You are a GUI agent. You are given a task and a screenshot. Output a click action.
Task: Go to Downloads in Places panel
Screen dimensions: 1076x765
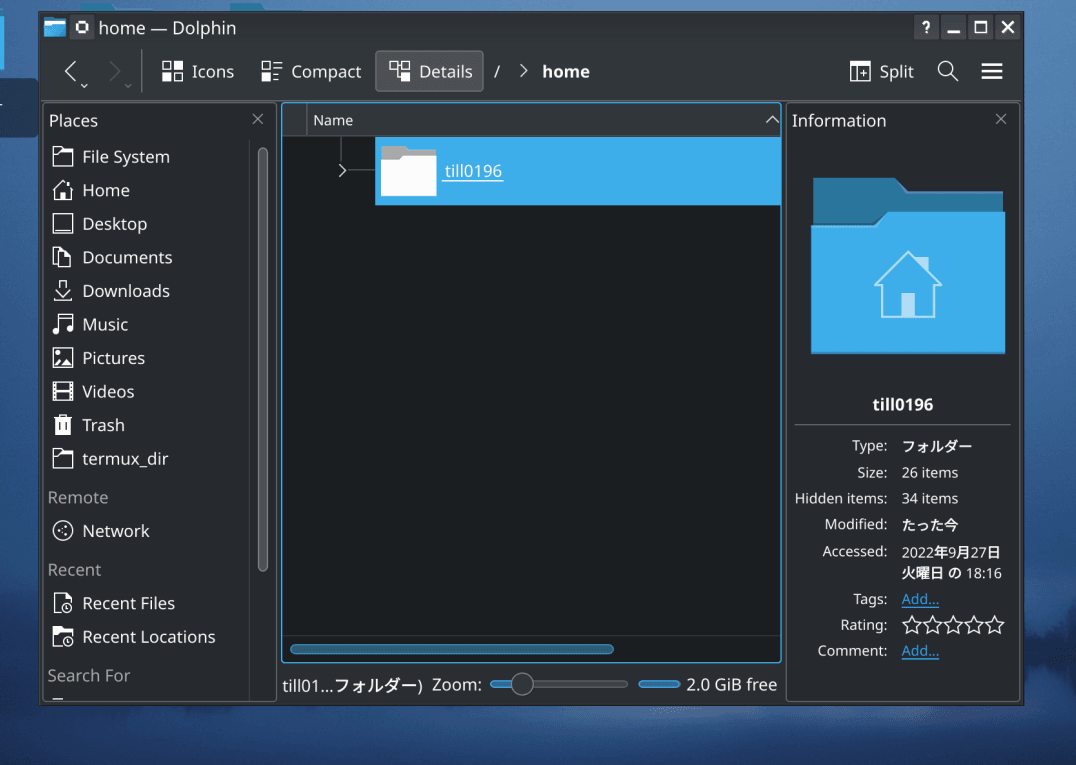coord(125,291)
